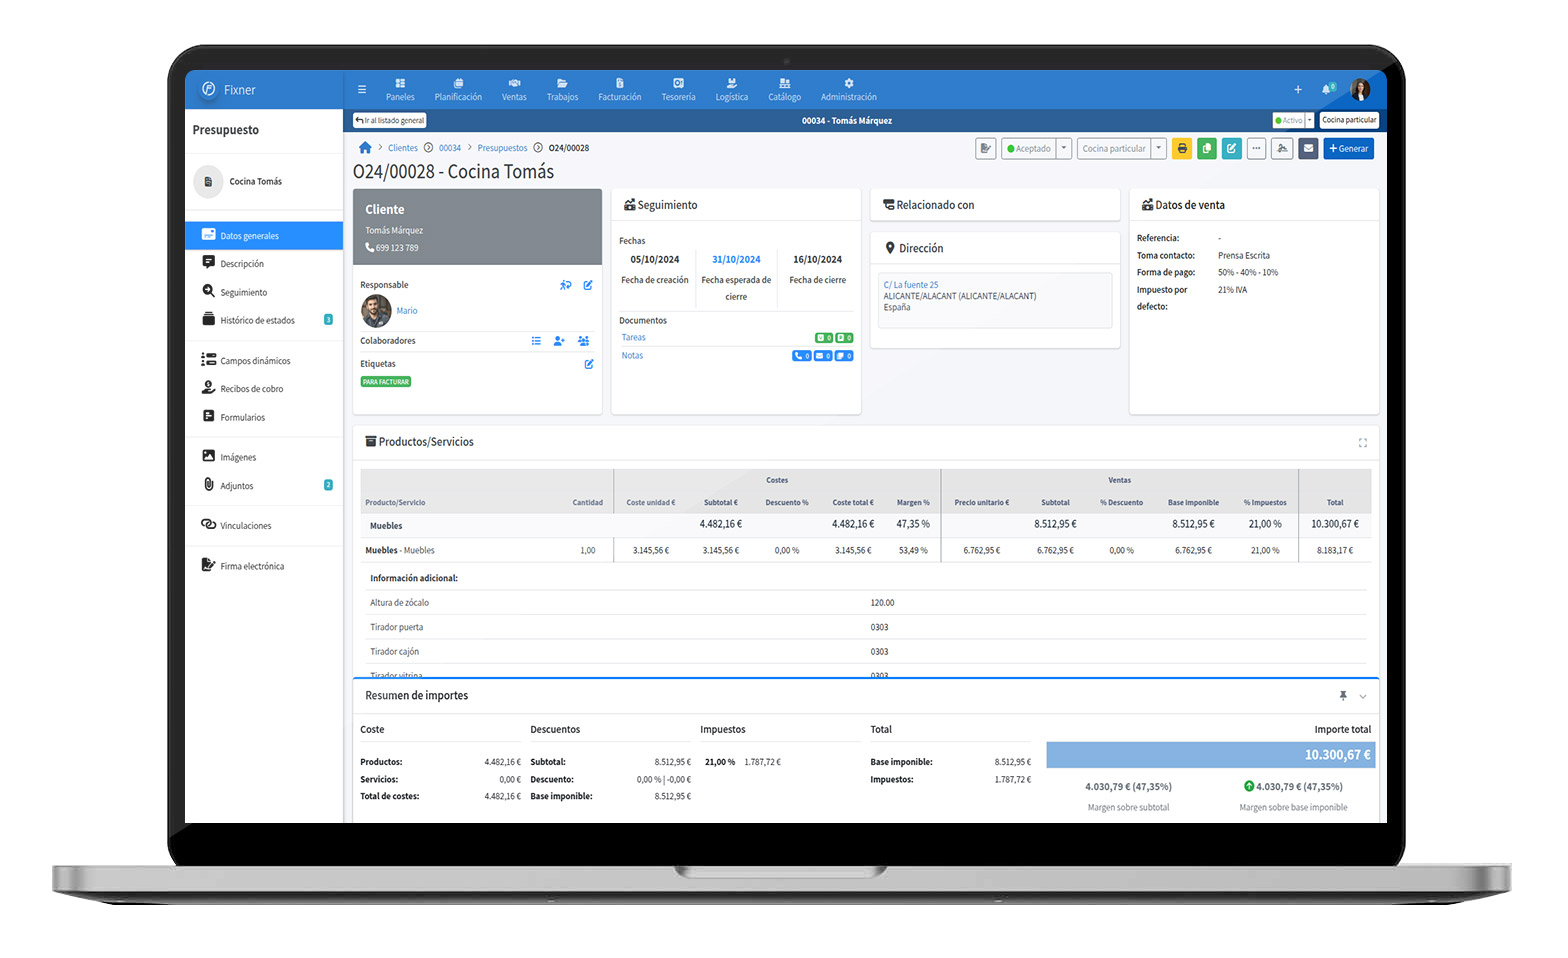Open the Tareas documents link
This screenshot has width=1568, height=958.
[x=634, y=338]
